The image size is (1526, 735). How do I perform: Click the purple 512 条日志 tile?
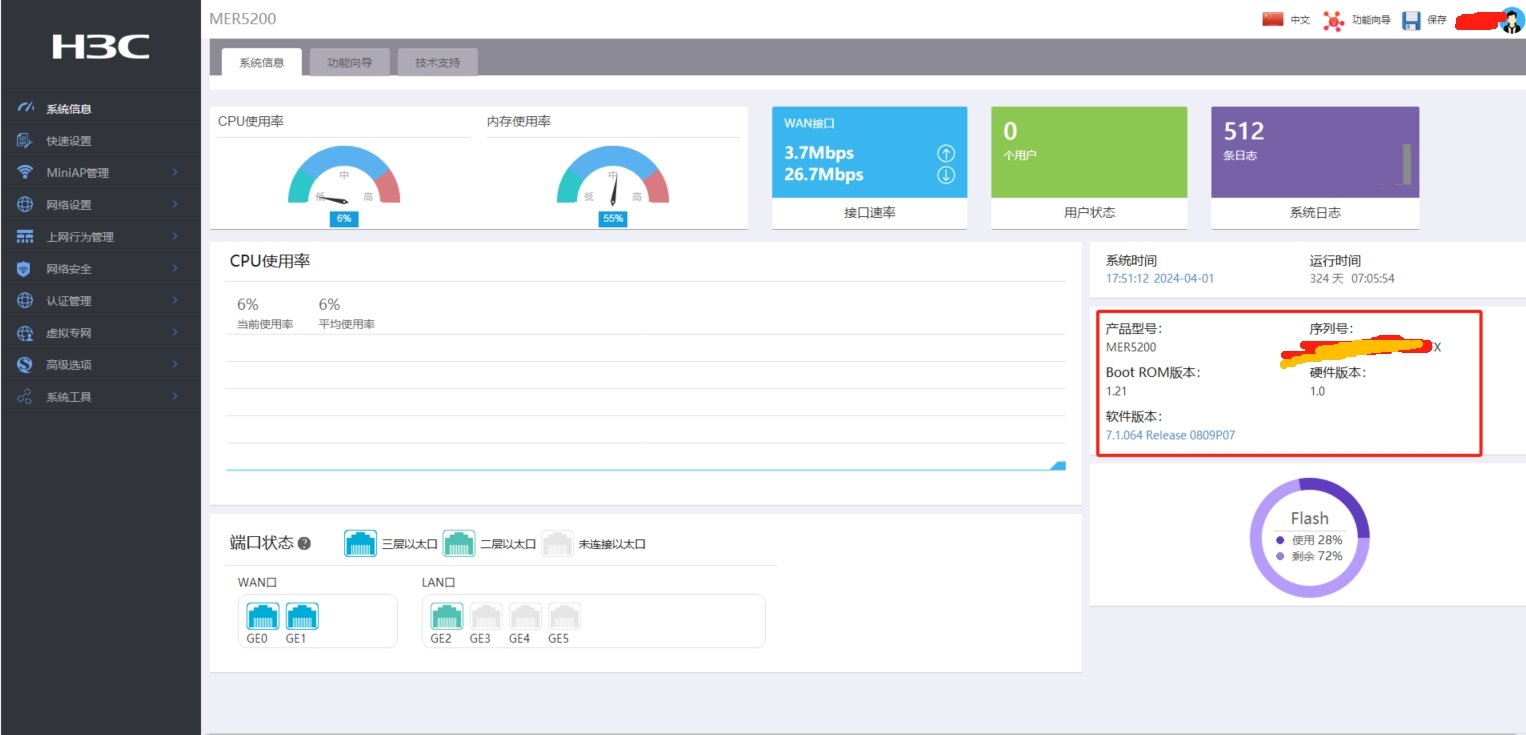[x=1315, y=152]
